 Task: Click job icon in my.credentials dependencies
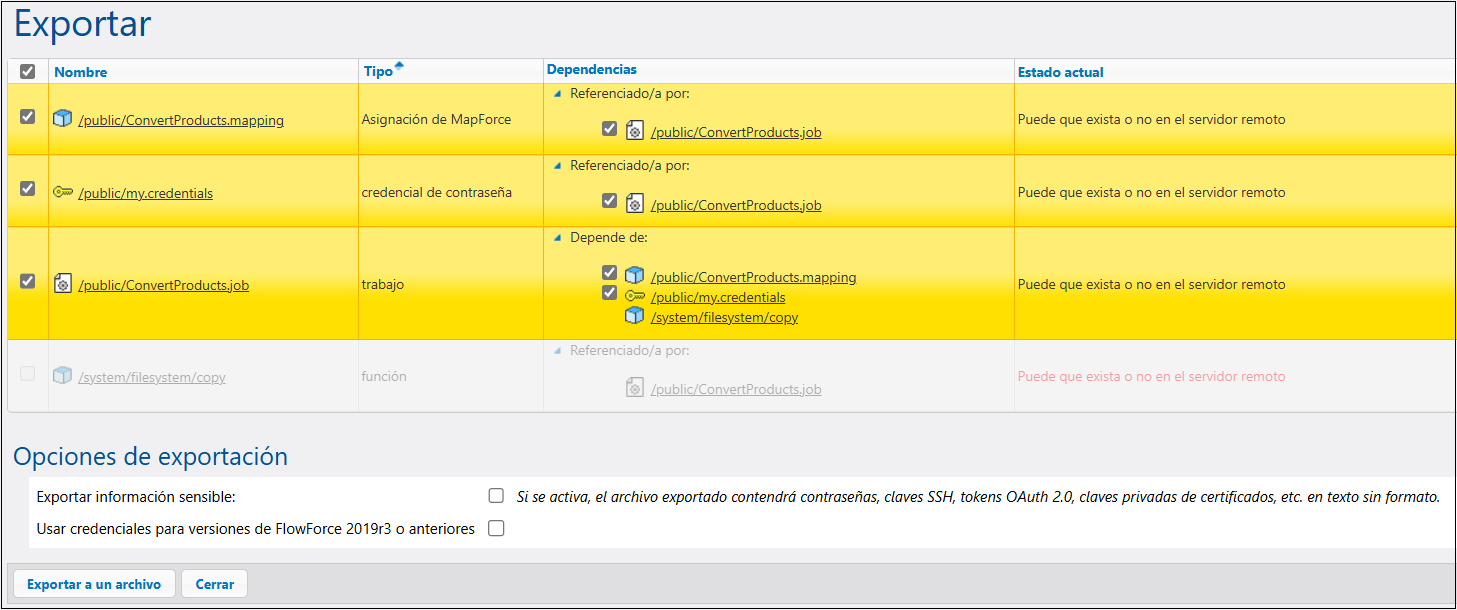click(634, 204)
